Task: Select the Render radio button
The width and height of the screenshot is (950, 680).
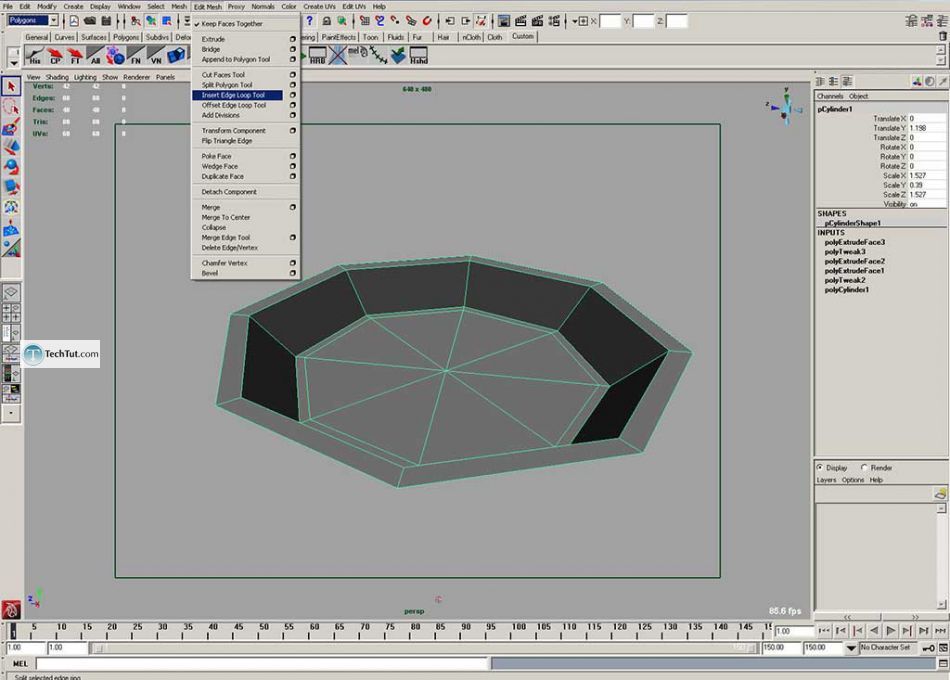Action: point(863,467)
